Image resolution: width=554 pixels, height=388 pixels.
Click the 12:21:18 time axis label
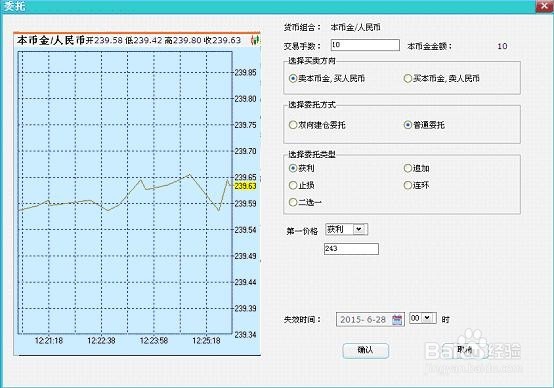pos(49,341)
